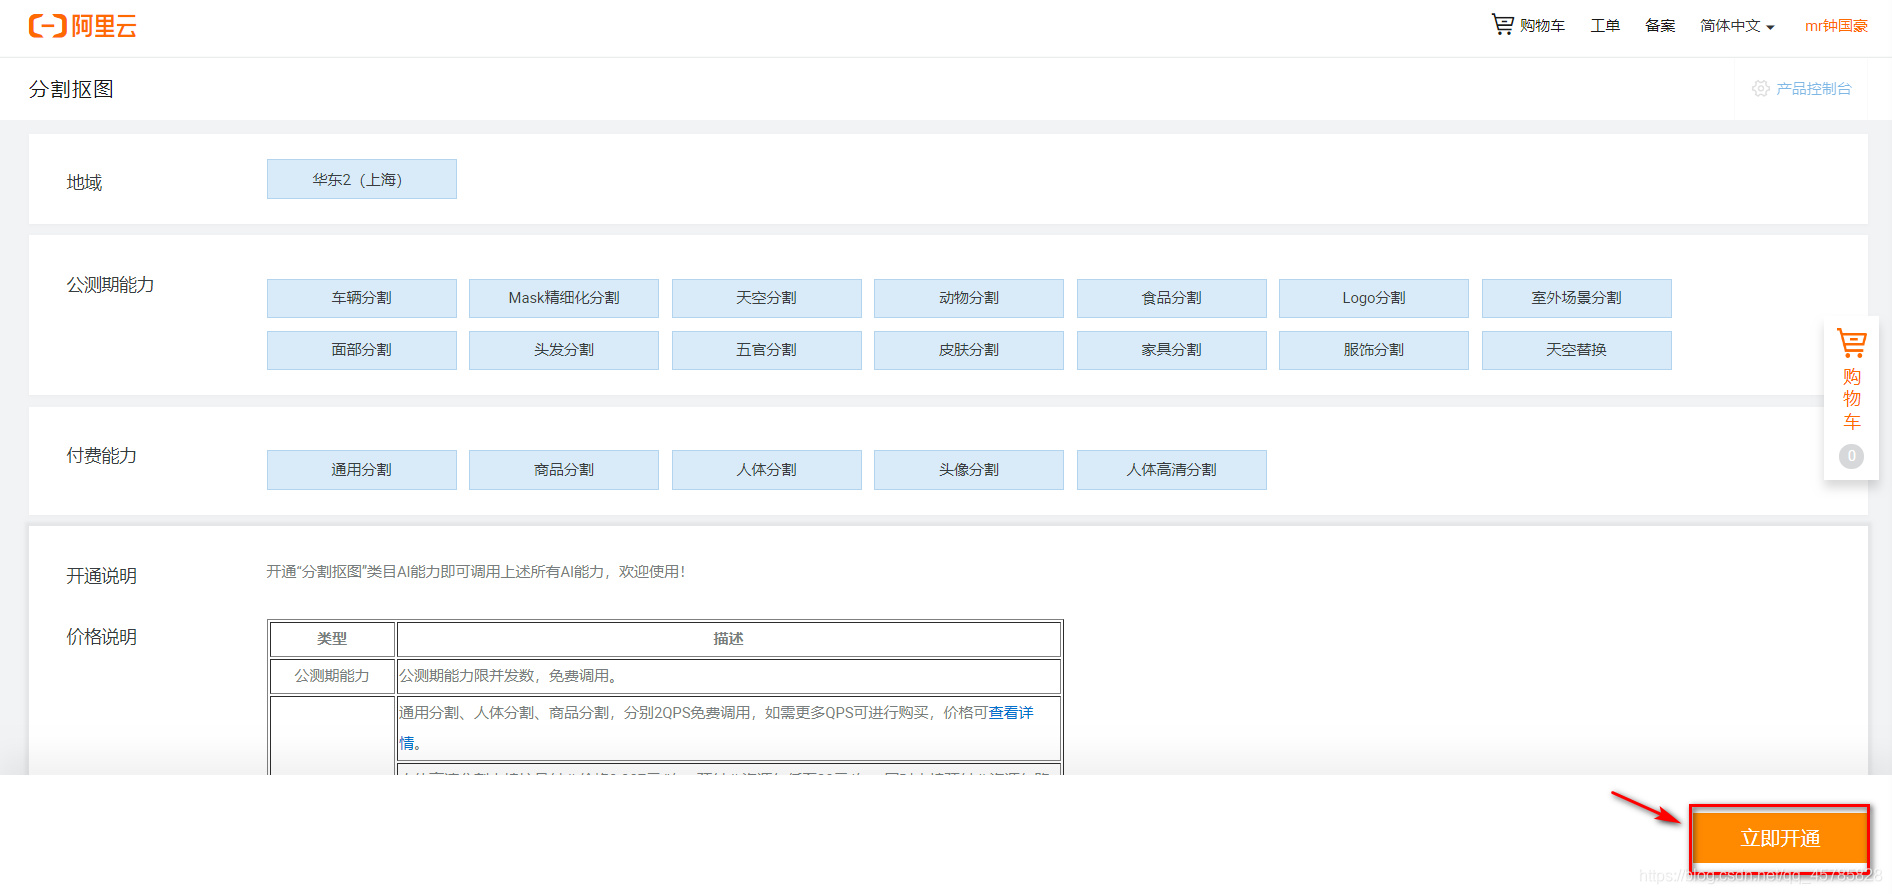Click the 类型 table header
This screenshot has height=894, width=1892.
(332, 639)
